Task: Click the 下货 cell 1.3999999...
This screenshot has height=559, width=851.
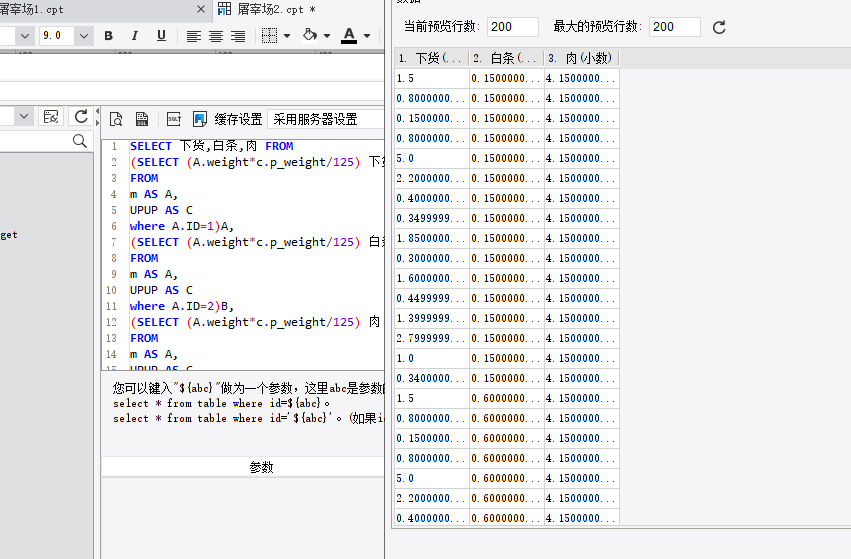Action: 432,318
